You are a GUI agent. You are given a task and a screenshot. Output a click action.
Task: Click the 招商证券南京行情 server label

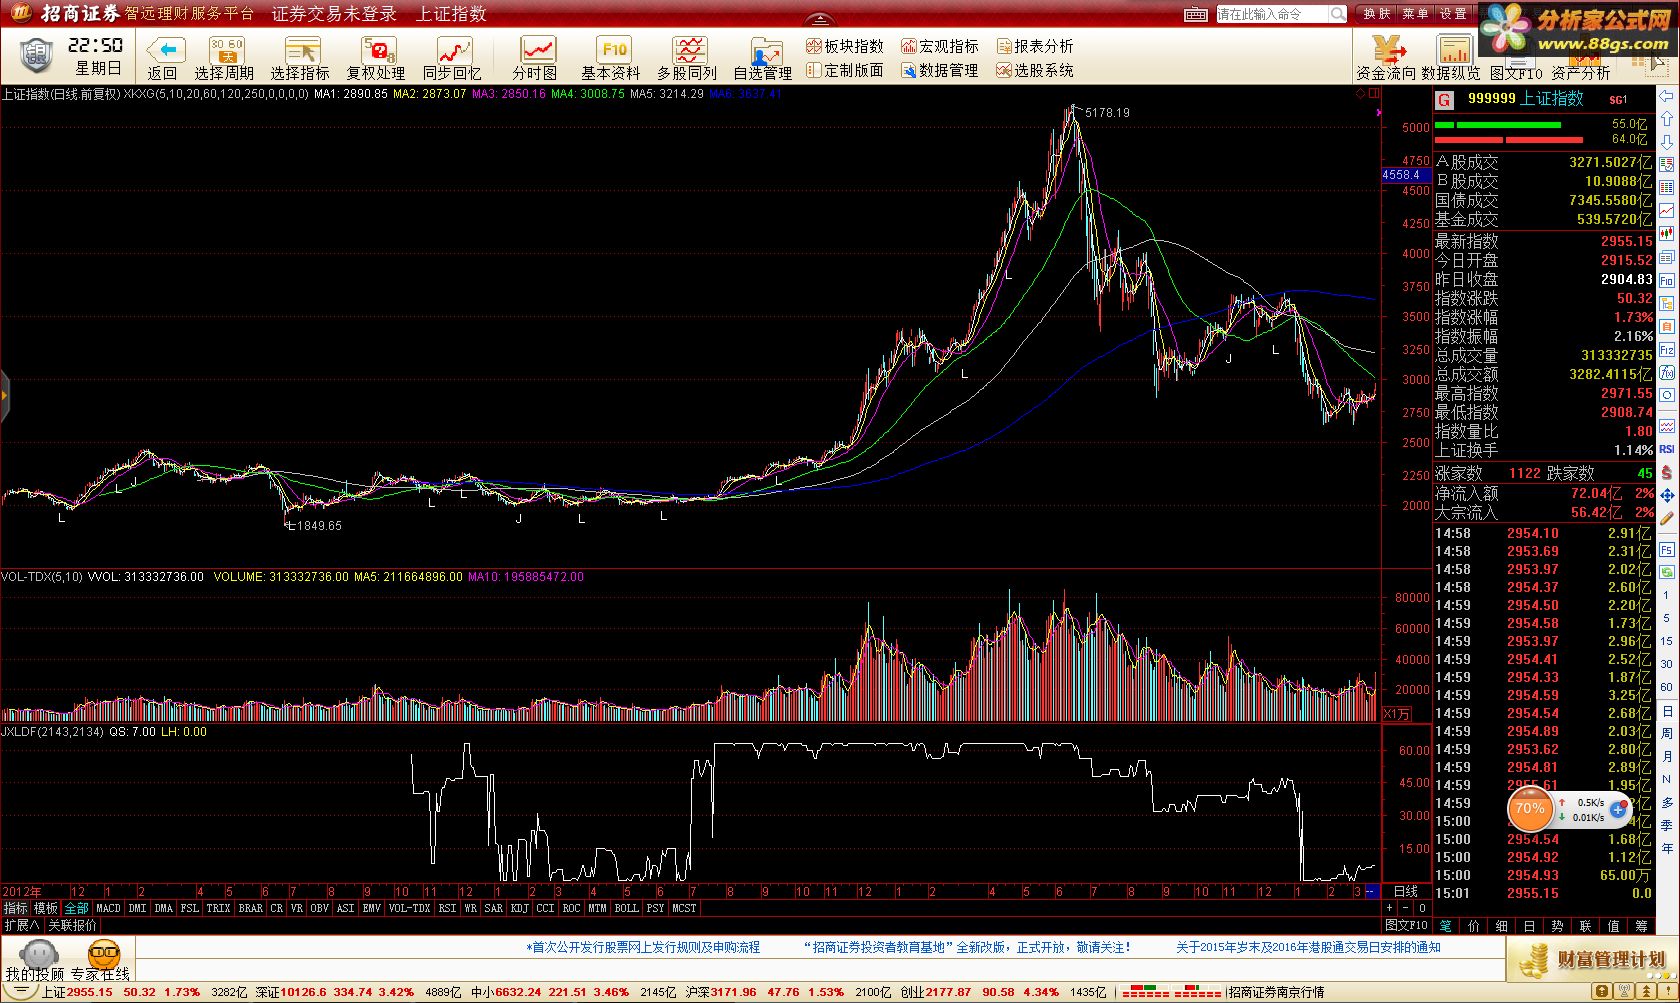1276,992
